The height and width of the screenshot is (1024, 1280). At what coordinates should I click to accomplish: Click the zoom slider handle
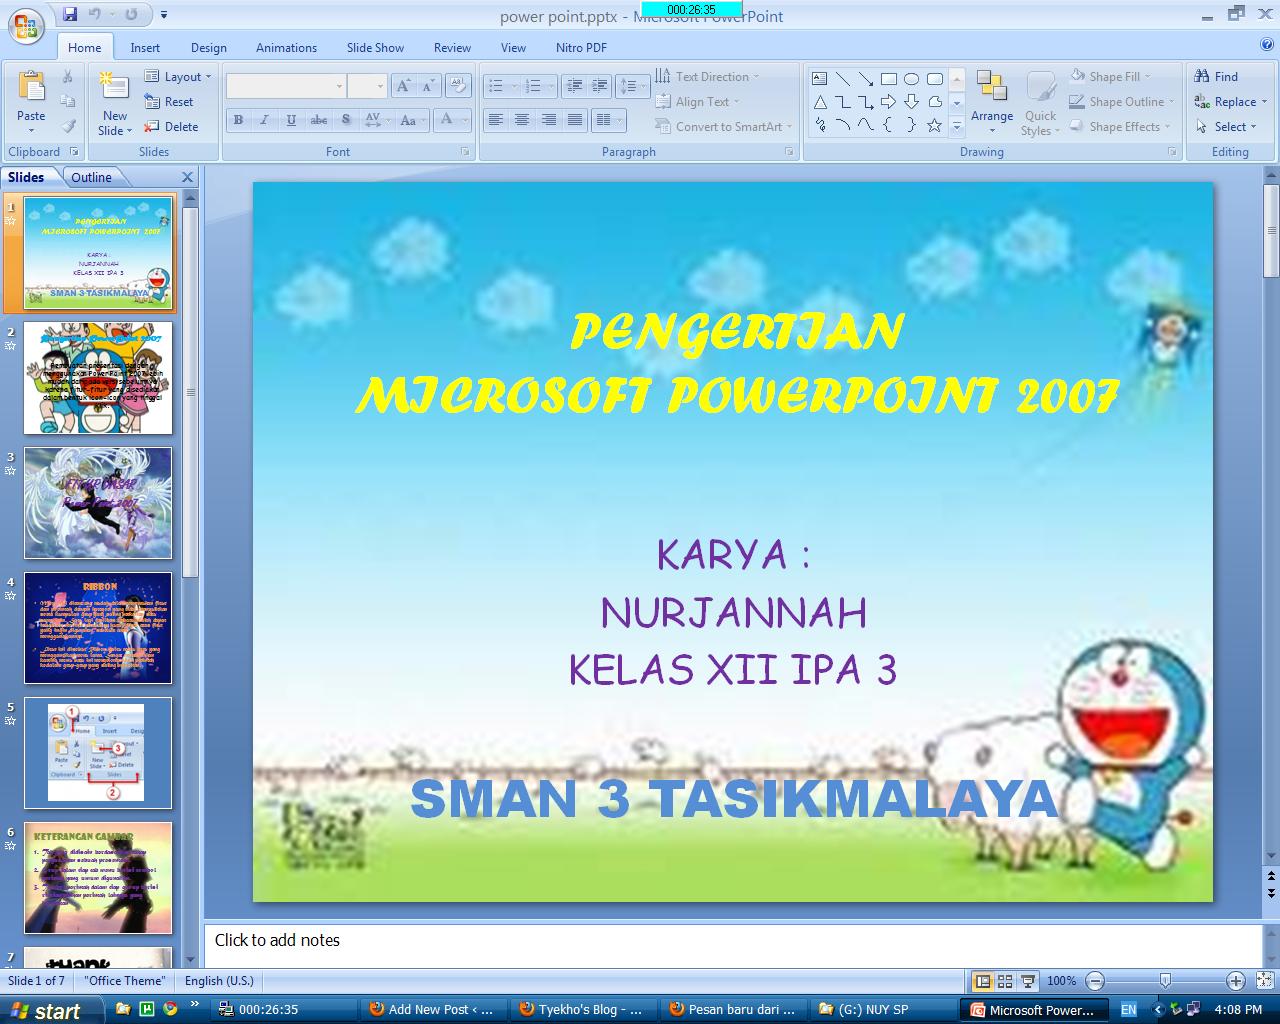point(1165,981)
